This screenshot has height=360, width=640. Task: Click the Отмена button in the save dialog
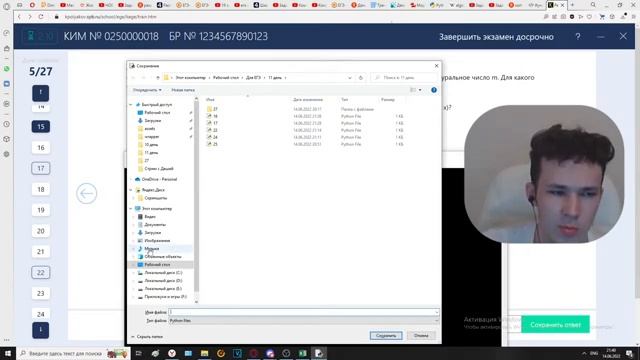(x=421, y=336)
